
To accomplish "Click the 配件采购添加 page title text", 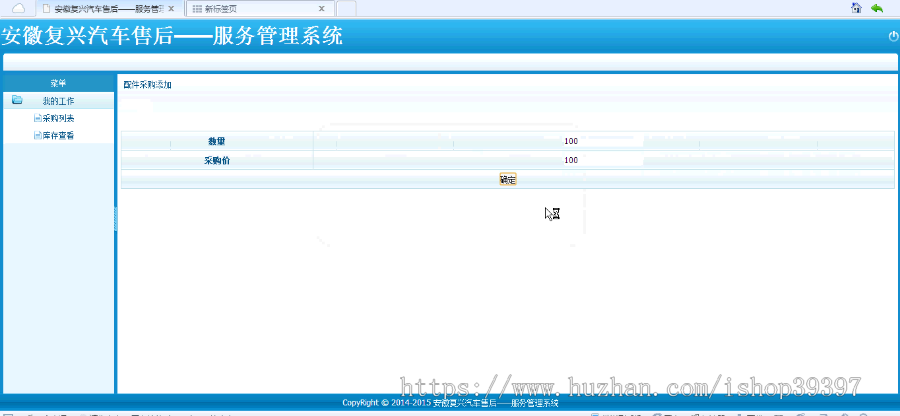I will coord(148,85).
